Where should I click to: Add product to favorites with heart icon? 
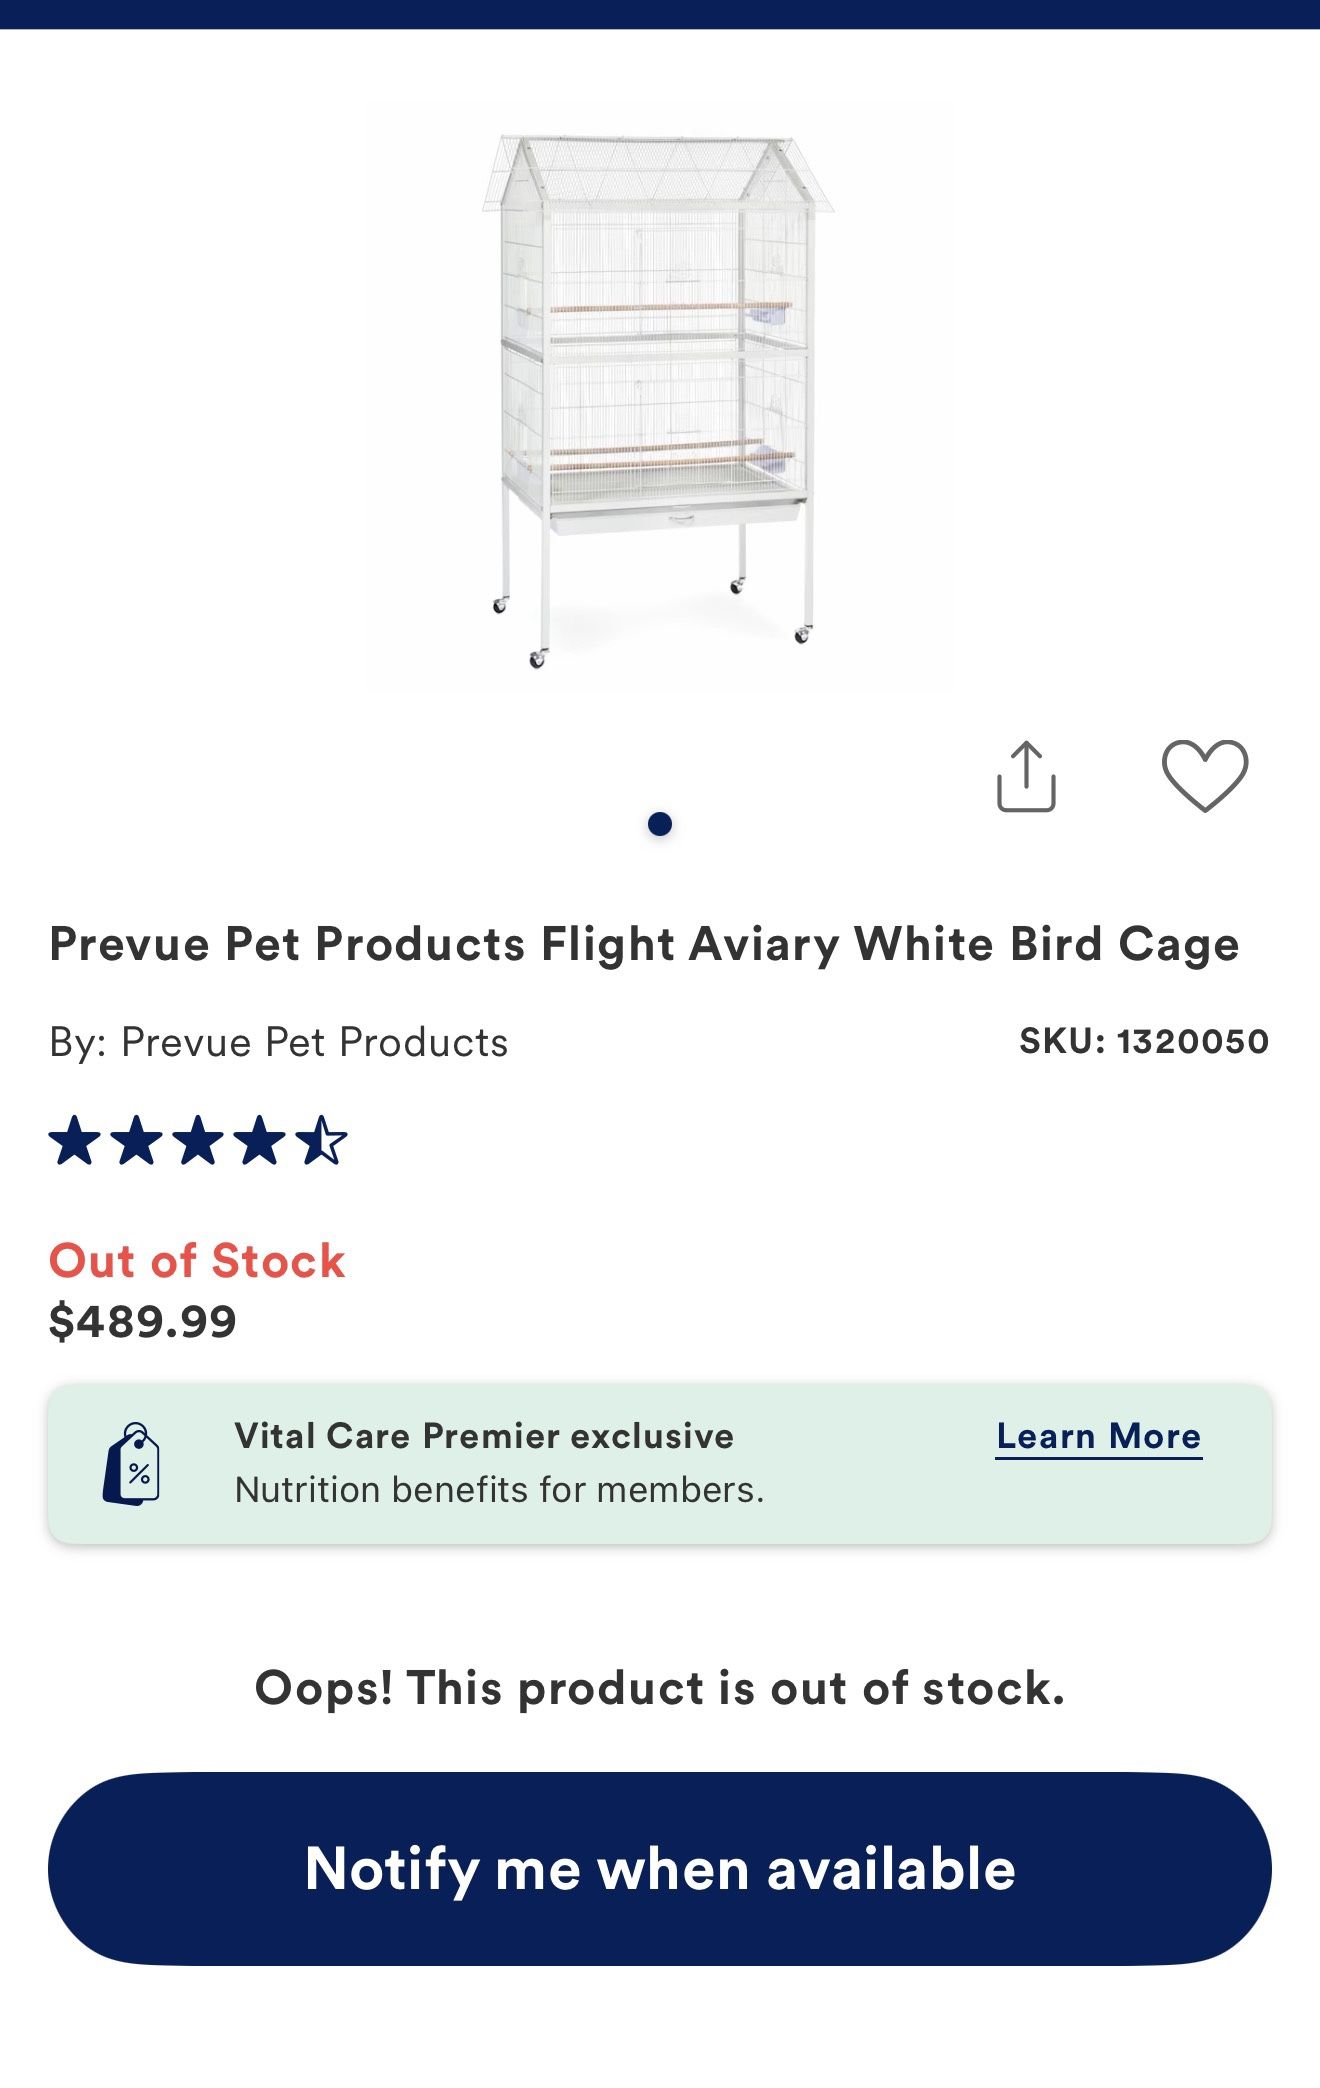coord(1204,775)
